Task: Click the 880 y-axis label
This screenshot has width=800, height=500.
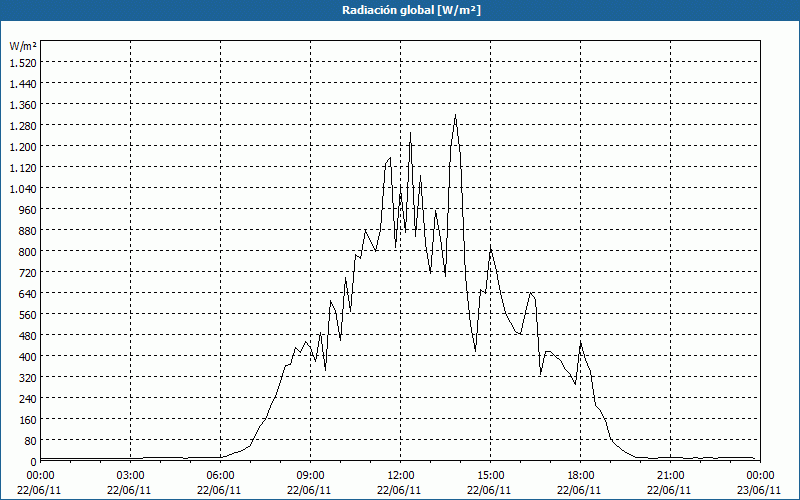Action: pos(28,231)
